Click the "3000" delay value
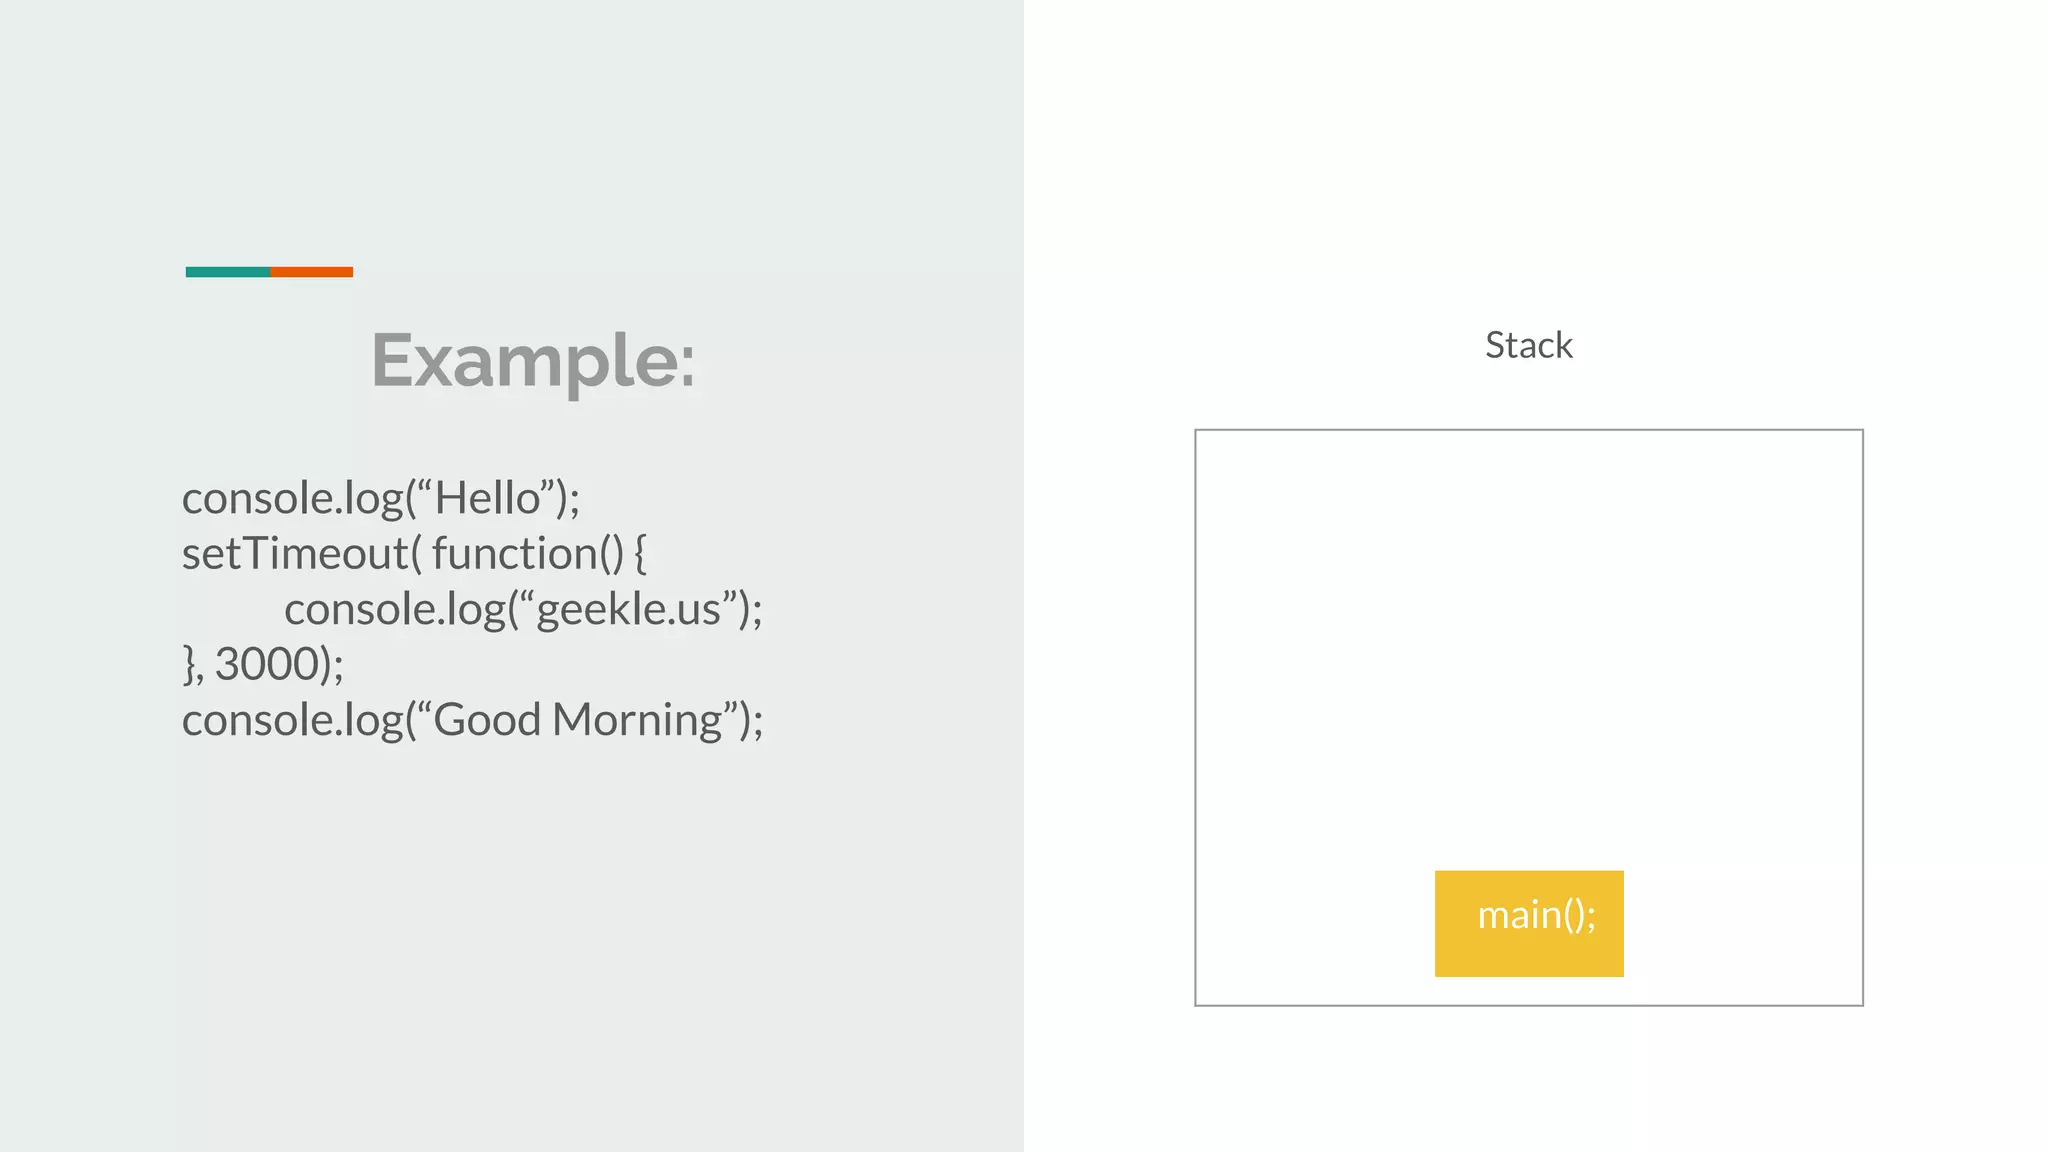The height and width of the screenshot is (1152, 2048). [x=265, y=664]
